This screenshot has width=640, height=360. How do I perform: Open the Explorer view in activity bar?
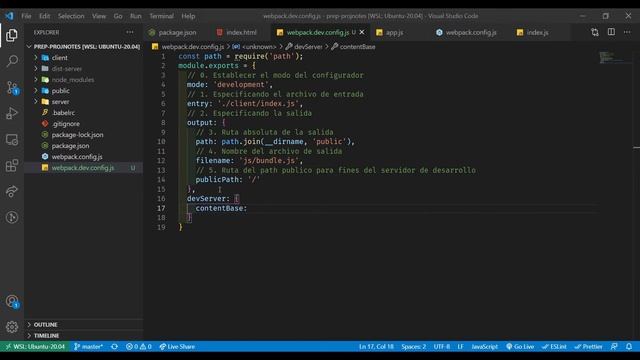[12, 36]
